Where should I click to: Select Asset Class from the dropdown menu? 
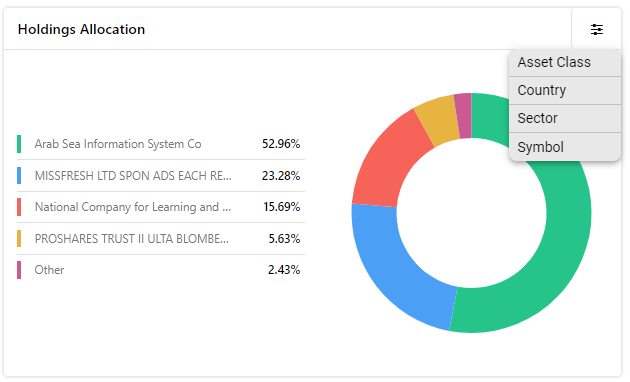coord(565,62)
